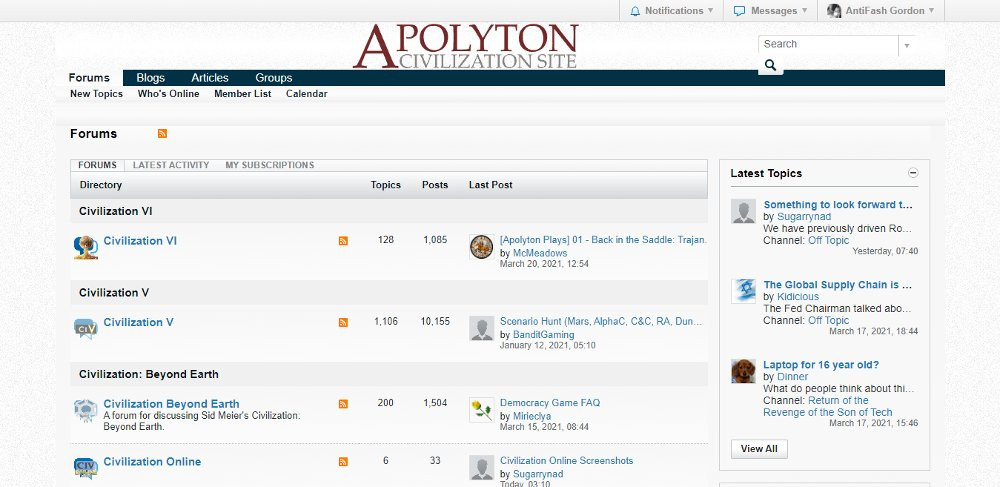The width and height of the screenshot is (1000, 487).
Task: Open 'Laptop for 16 year old?' topic
Action: pos(821,365)
